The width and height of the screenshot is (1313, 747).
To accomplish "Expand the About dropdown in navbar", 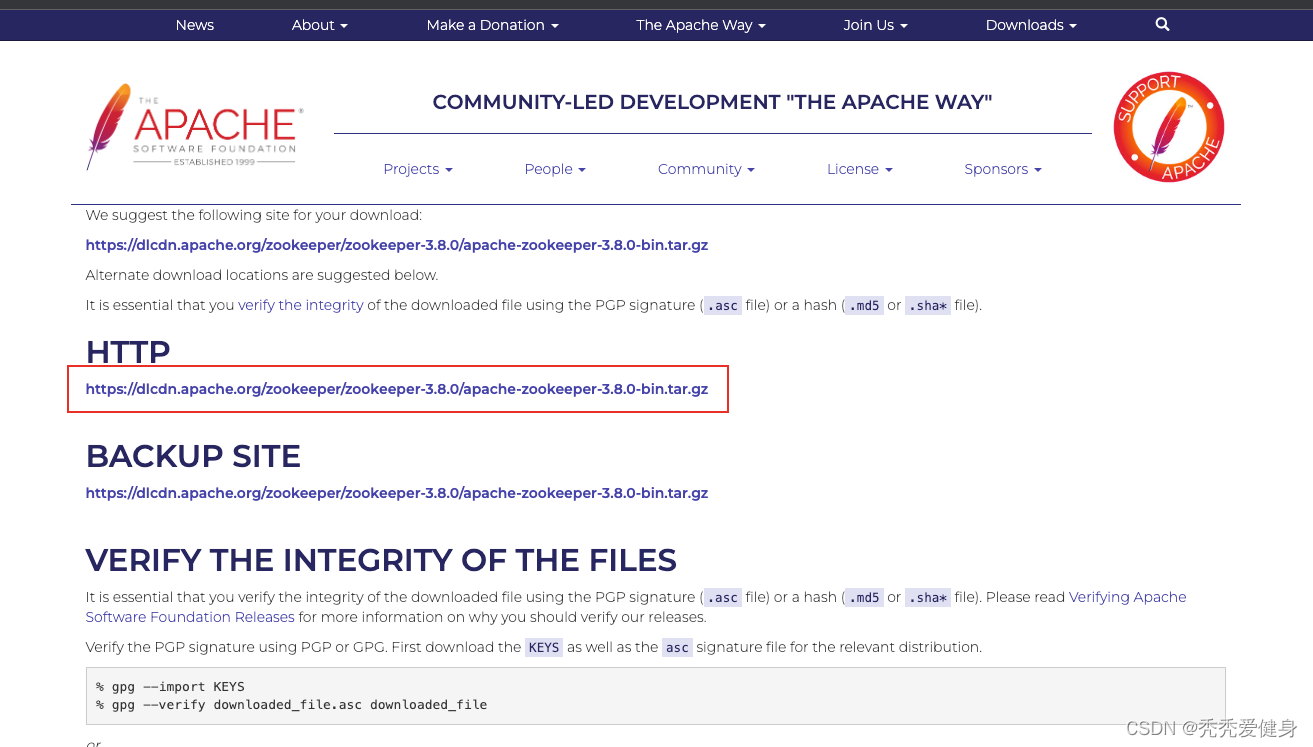I will pyautogui.click(x=320, y=25).
